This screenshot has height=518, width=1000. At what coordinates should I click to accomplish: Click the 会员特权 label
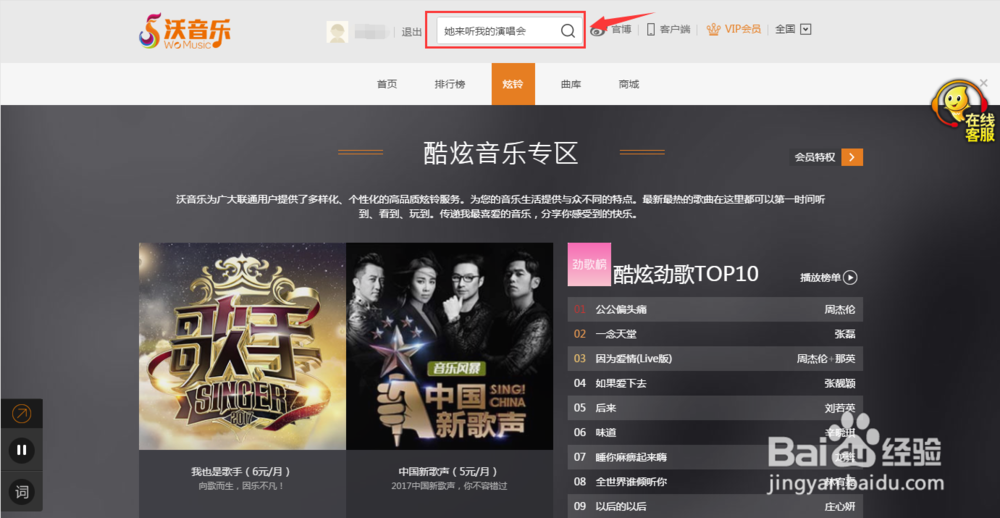coord(815,157)
